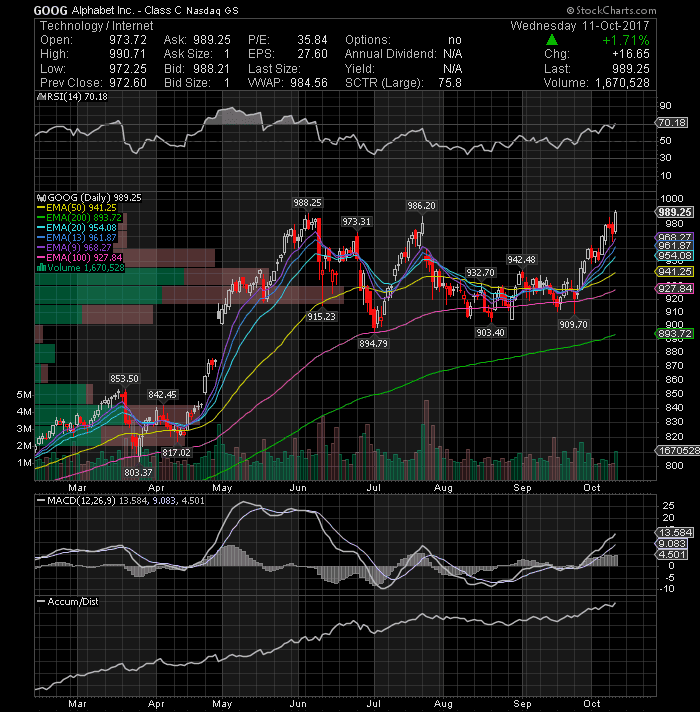Image resolution: width=700 pixels, height=712 pixels.
Task: Click the EMA(13) 961.87 legend entry
Action: [x=77, y=237]
